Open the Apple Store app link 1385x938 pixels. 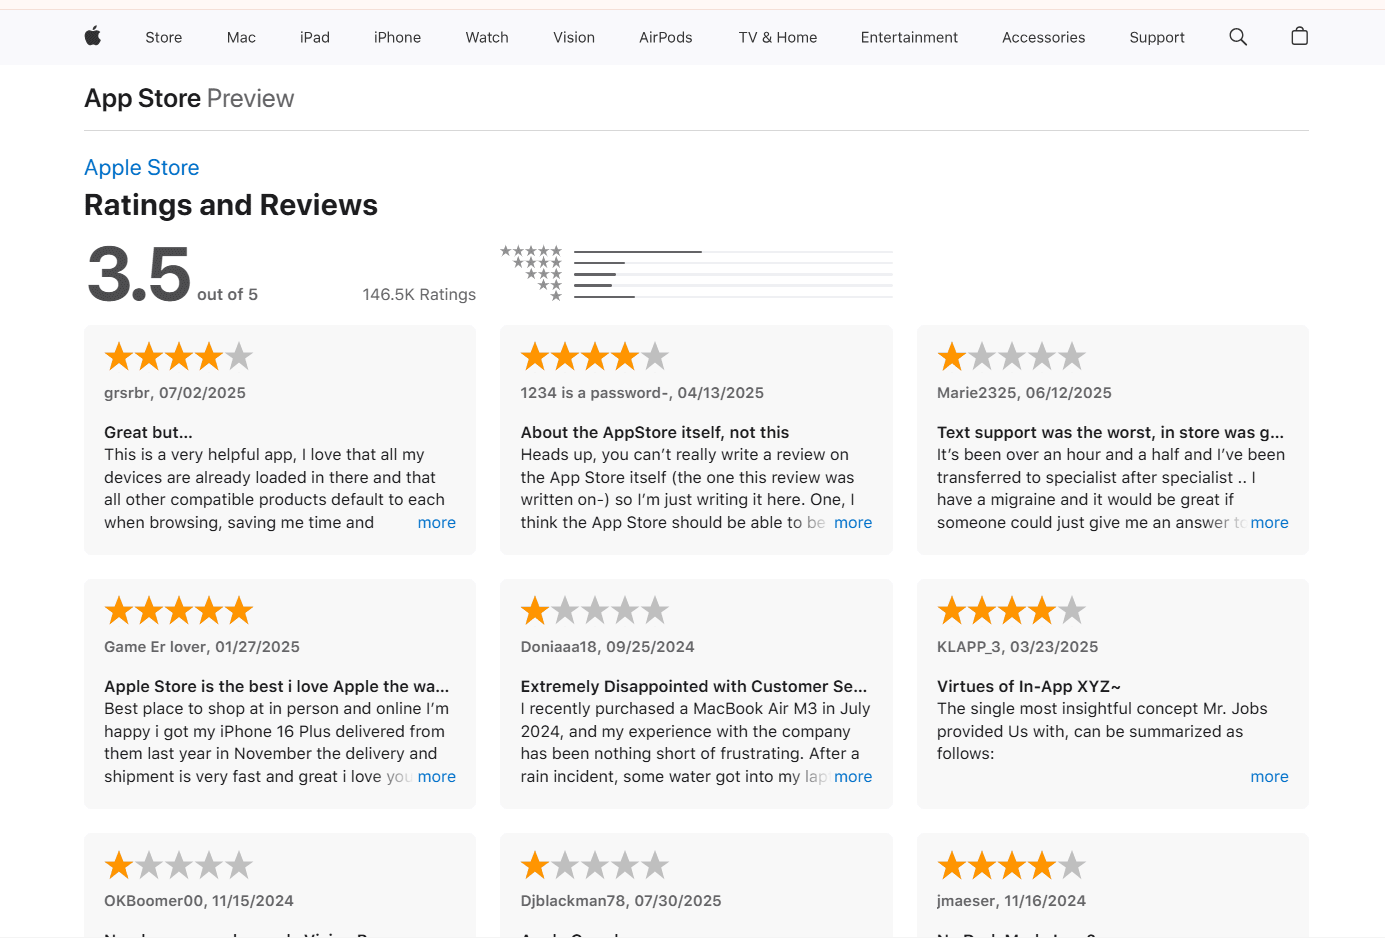(142, 168)
